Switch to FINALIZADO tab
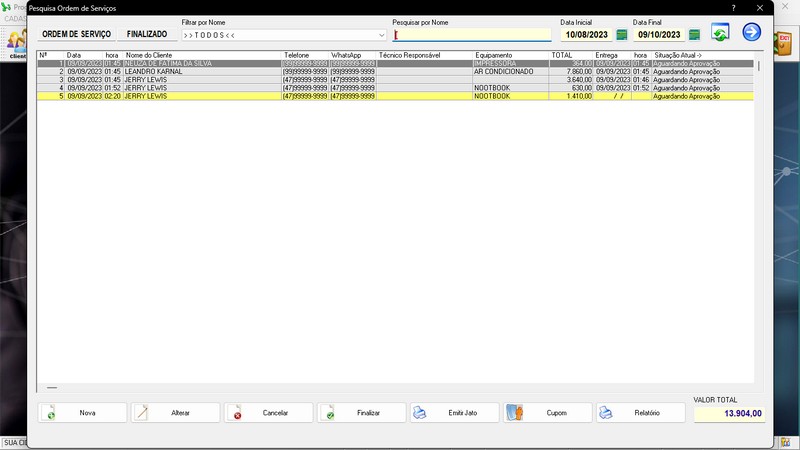800x450 pixels. pyautogui.click(x=147, y=34)
